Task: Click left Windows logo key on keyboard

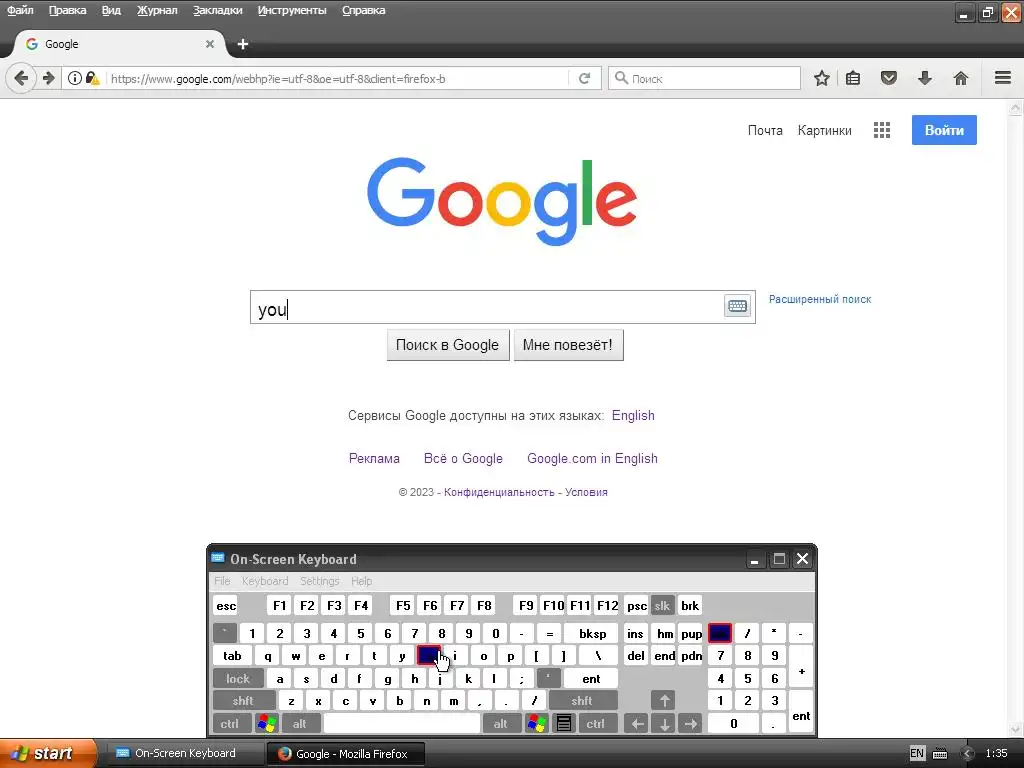Action: click(x=266, y=724)
